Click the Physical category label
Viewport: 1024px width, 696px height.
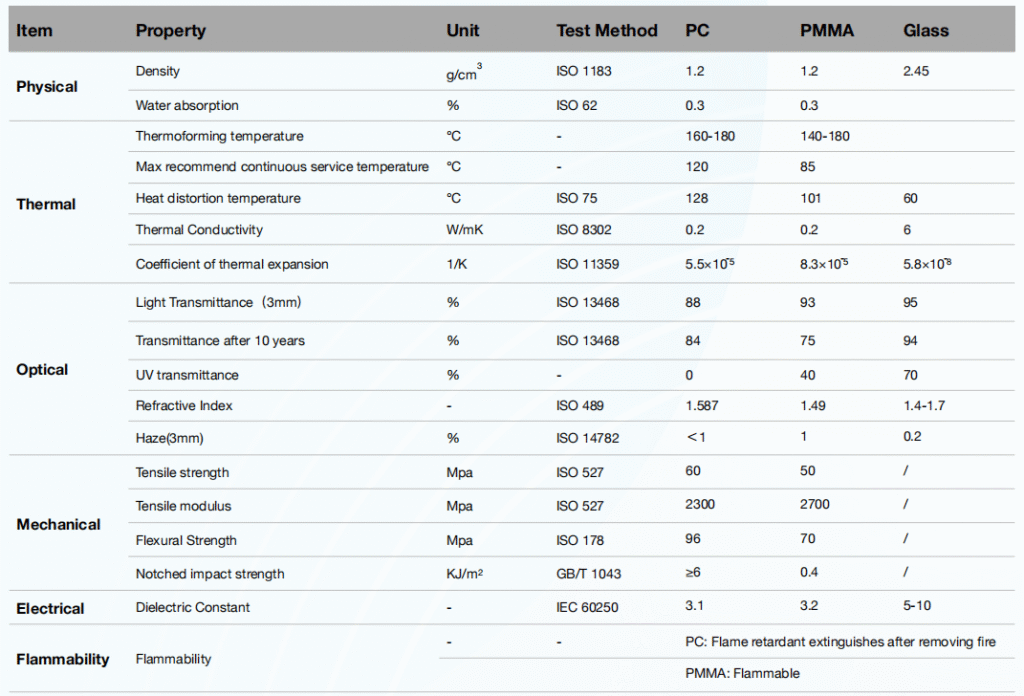(46, 87)
